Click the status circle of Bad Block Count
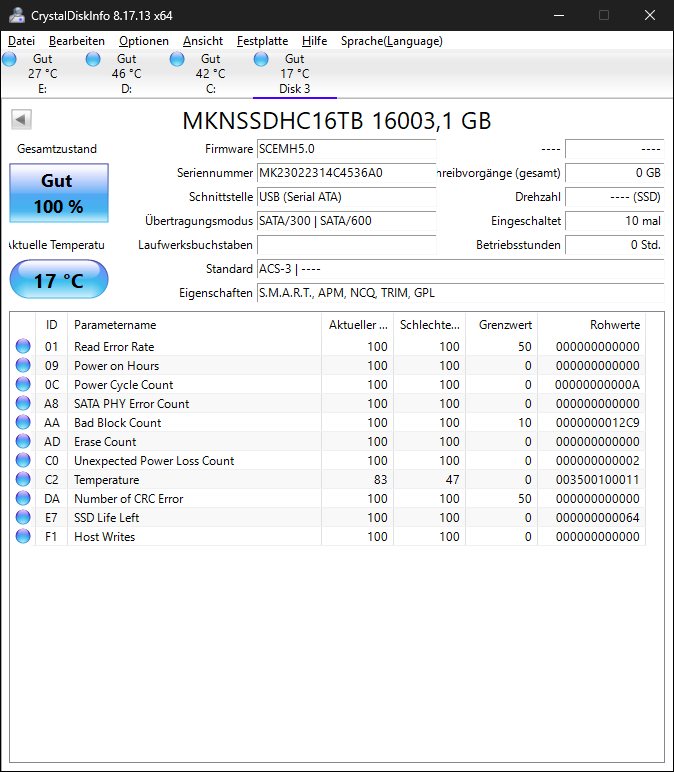The image size is (674, 772). (x=23, y=422)
